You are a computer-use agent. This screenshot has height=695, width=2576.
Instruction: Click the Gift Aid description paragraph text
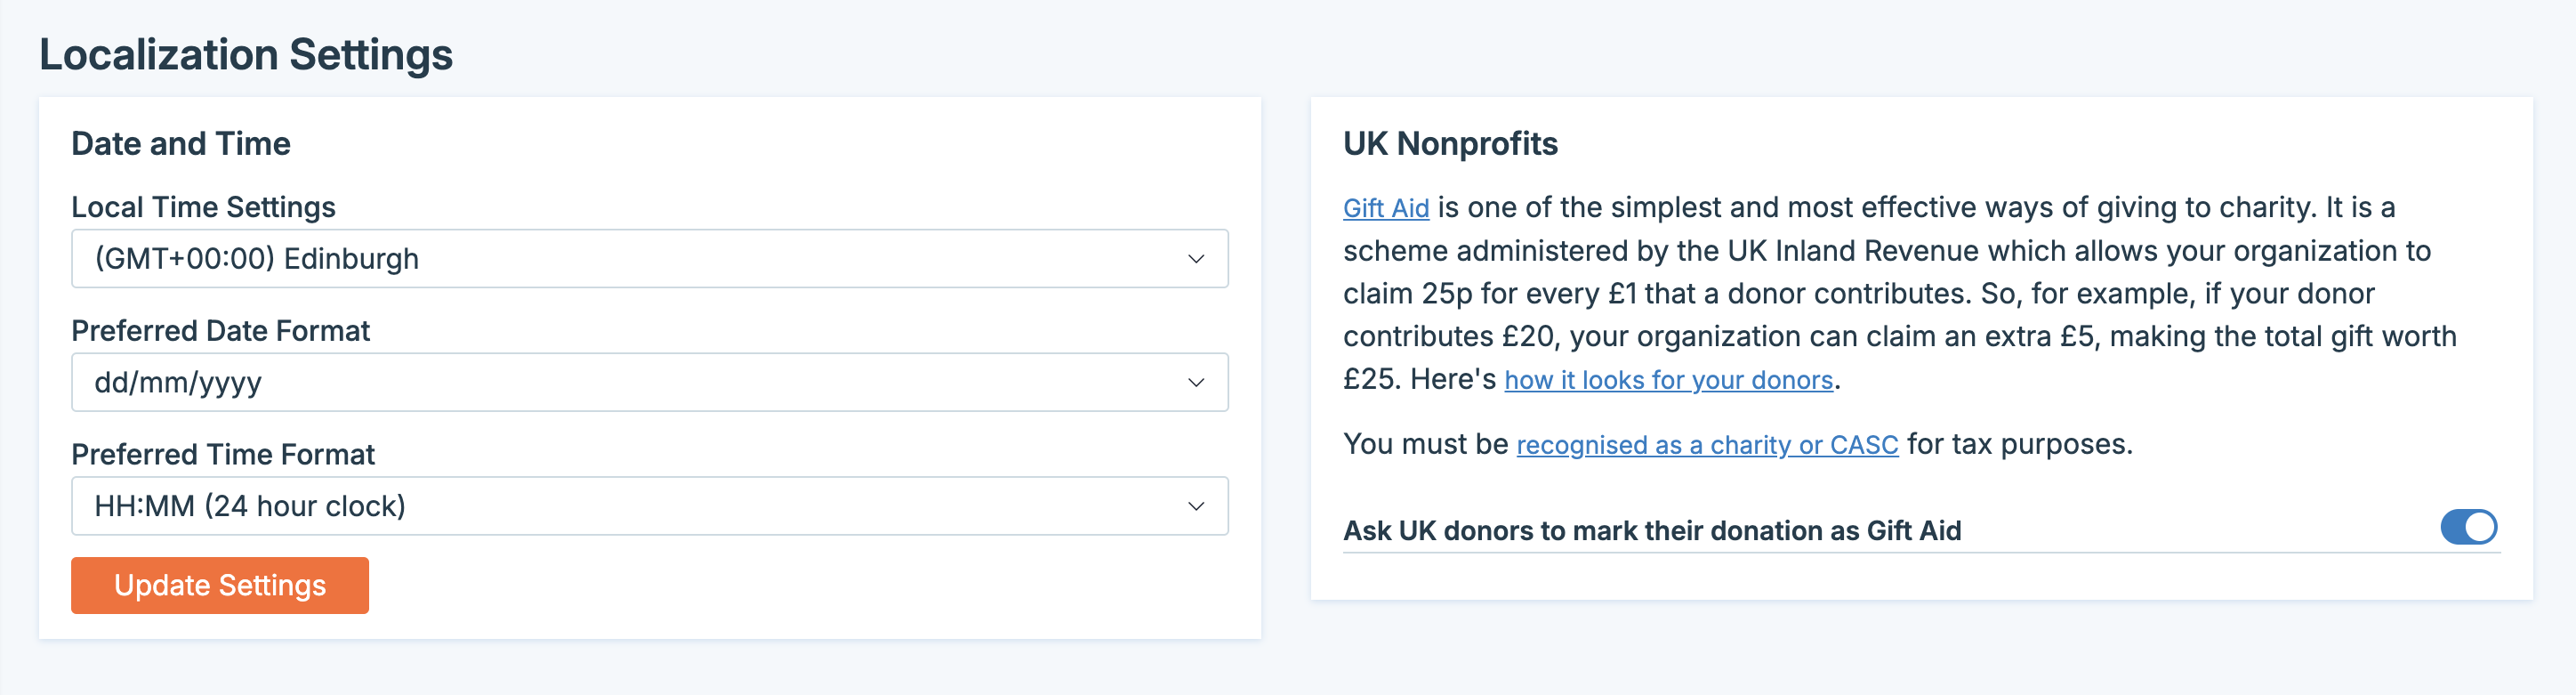click(1900, 294)
